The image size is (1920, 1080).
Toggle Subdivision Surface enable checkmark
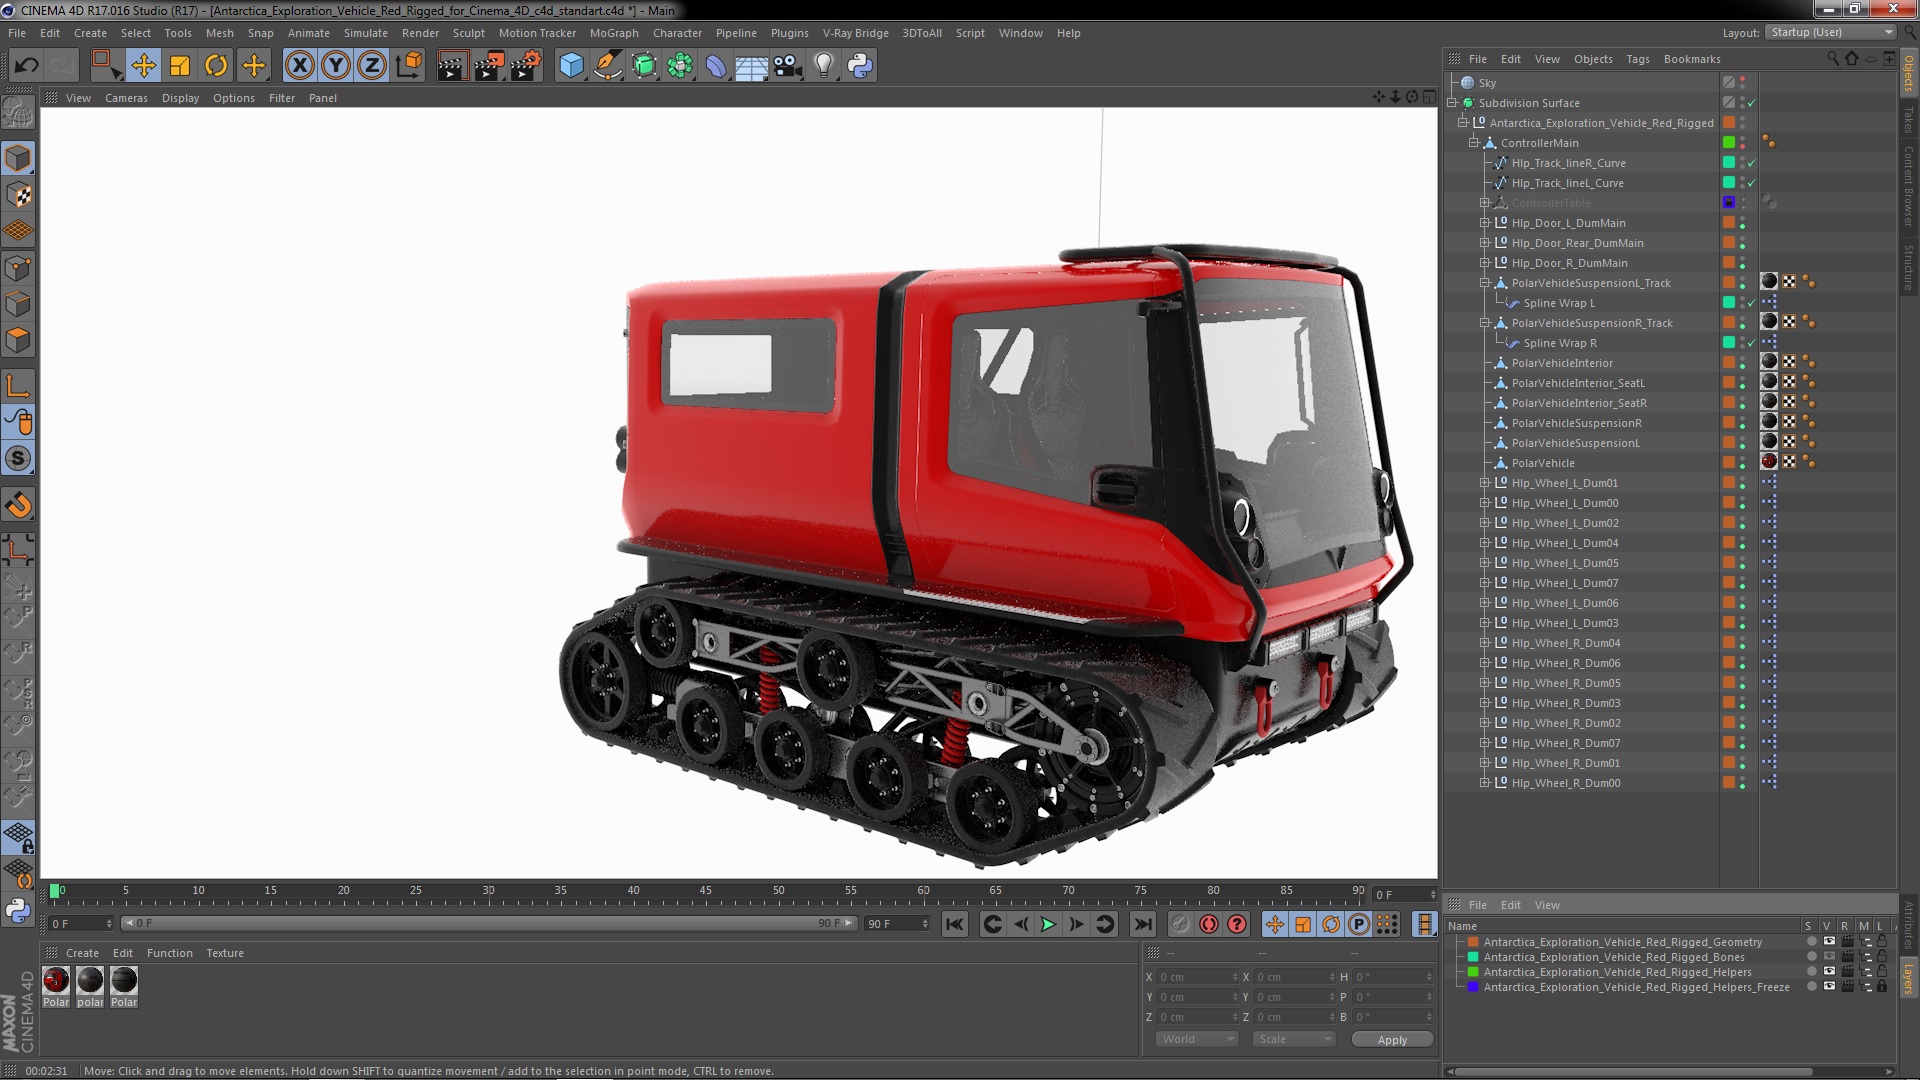1752,103
